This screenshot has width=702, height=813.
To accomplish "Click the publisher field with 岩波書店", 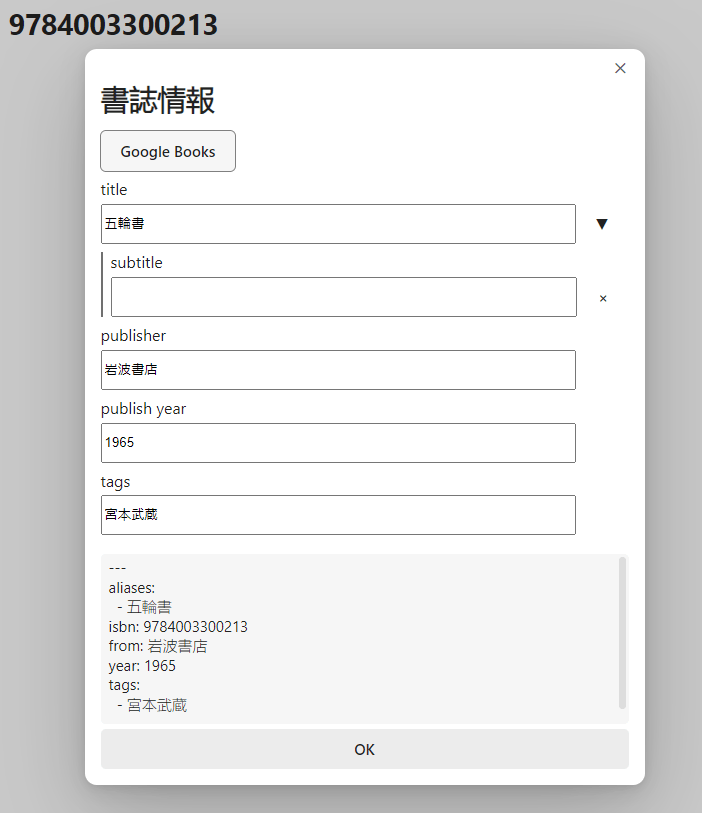I will pos(338,370).
